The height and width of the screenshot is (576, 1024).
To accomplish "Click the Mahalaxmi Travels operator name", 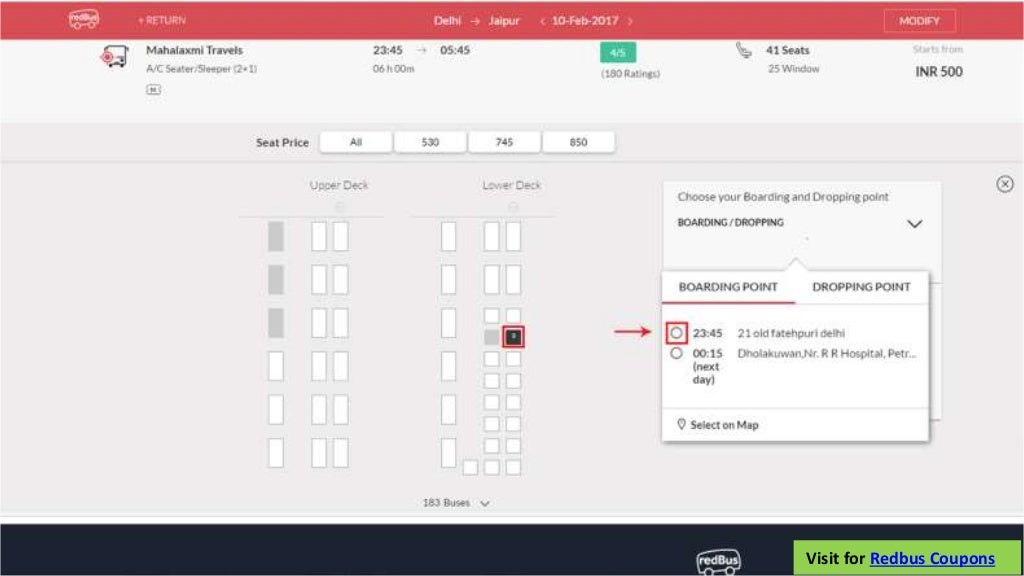I will point(195,50).
